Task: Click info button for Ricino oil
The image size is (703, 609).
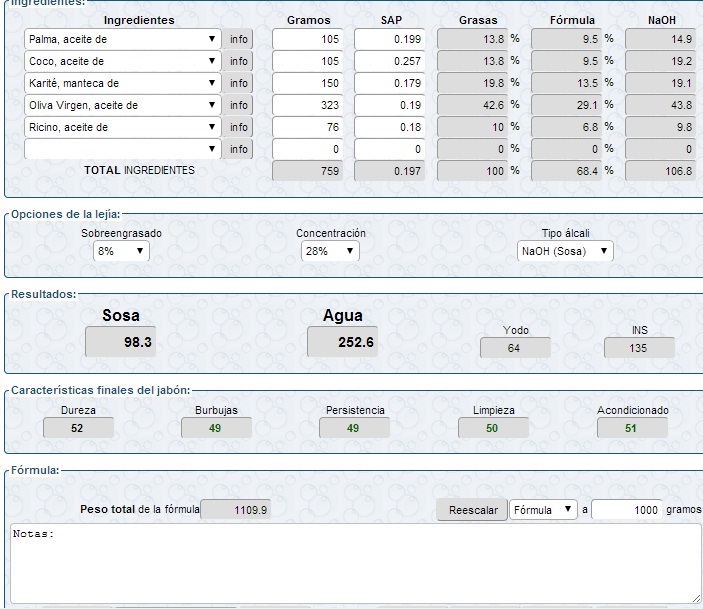Action: [x=239, y=127]
